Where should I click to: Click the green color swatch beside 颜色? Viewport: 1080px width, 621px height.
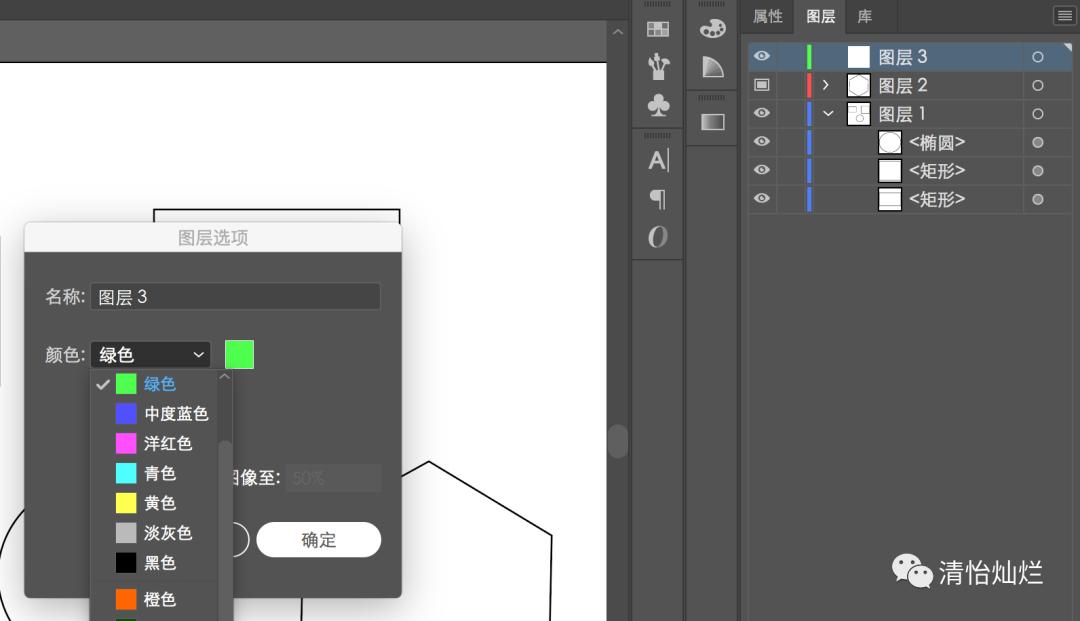point(239,355)
